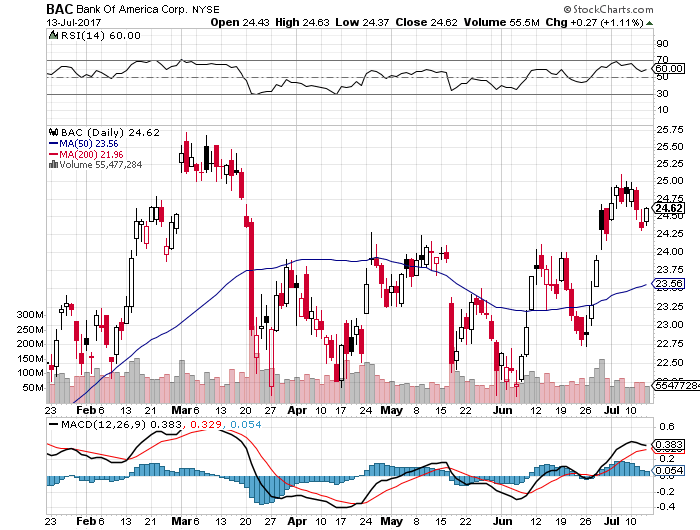
Task: Click the 'Jul' label on the price chart date axis
Action: tap(612, 410)
